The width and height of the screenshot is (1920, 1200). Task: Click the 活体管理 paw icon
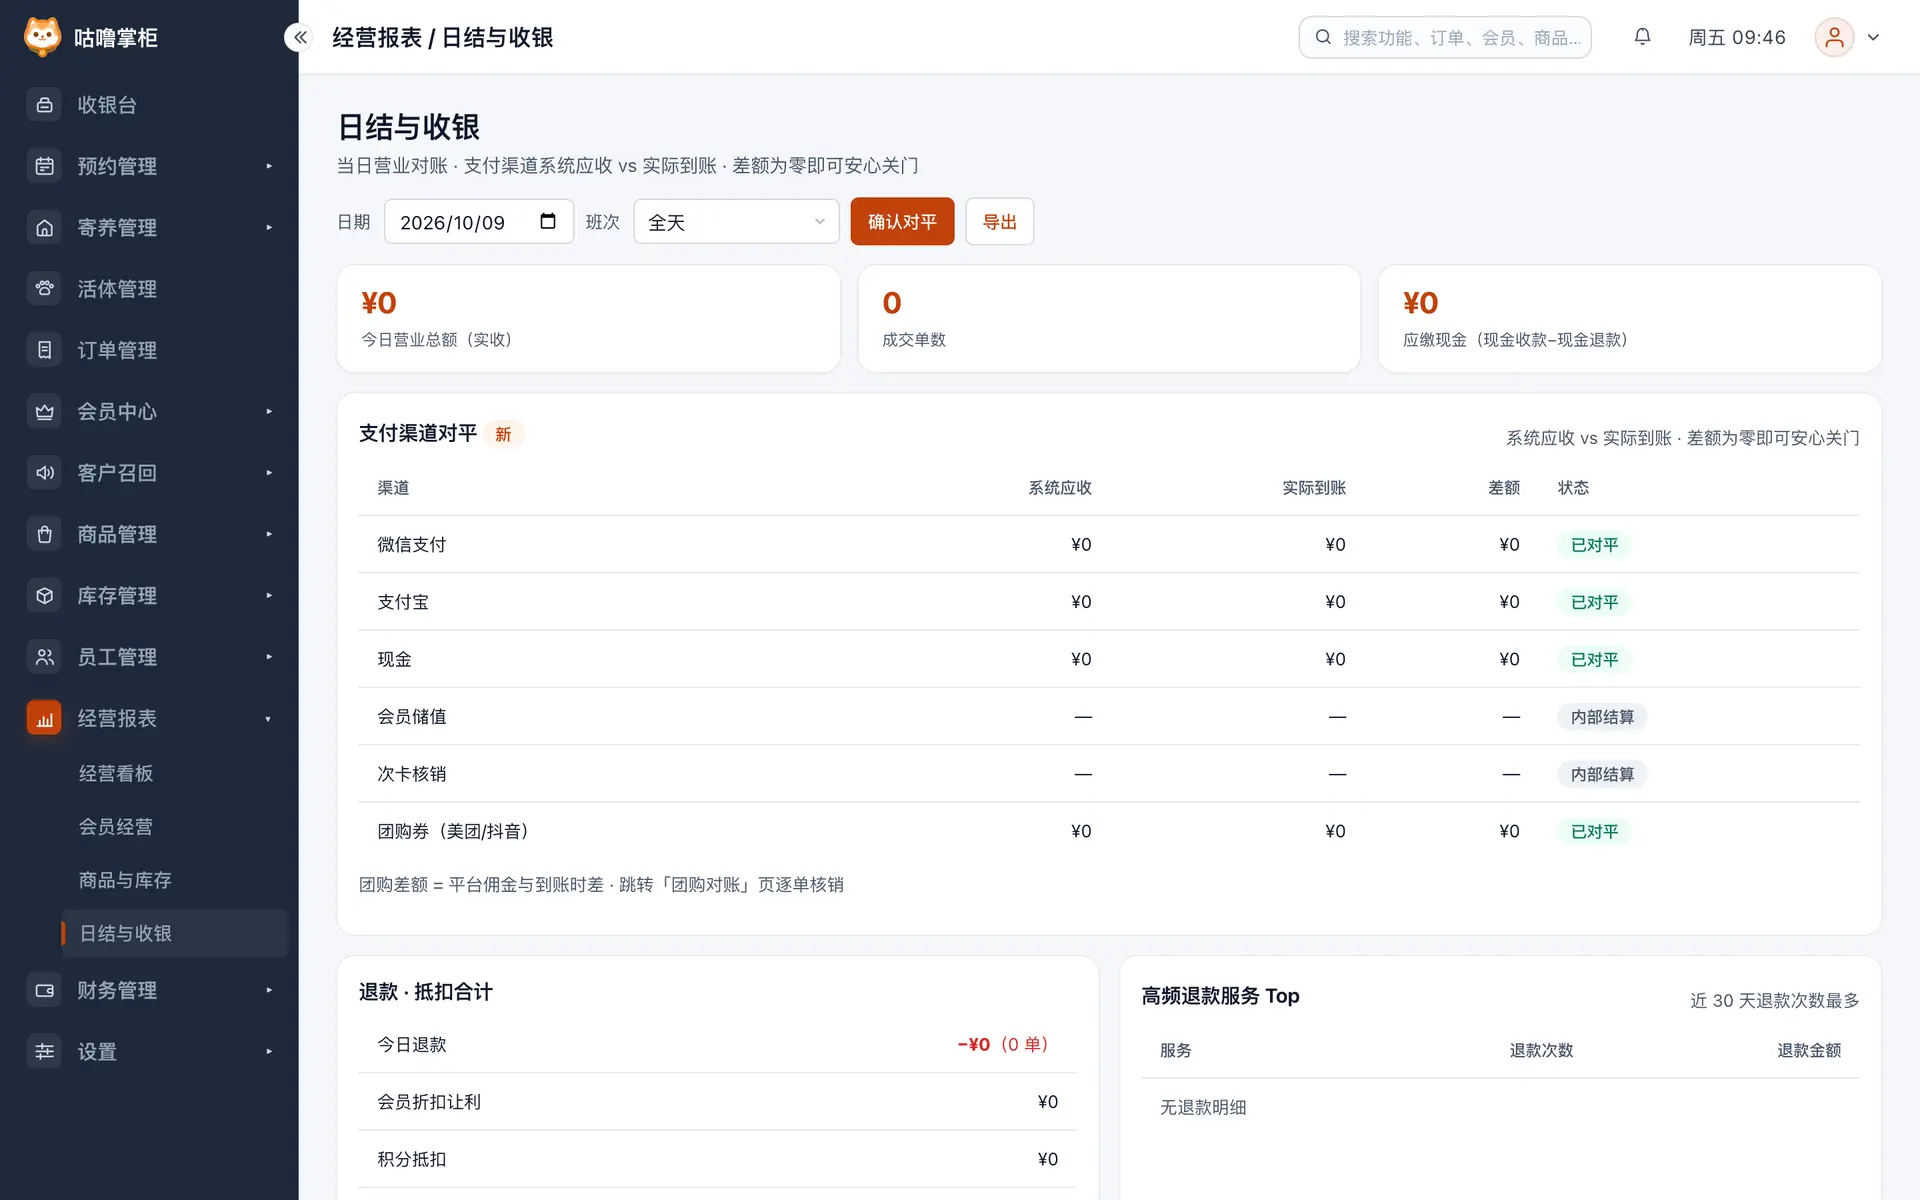pos(44,289)
